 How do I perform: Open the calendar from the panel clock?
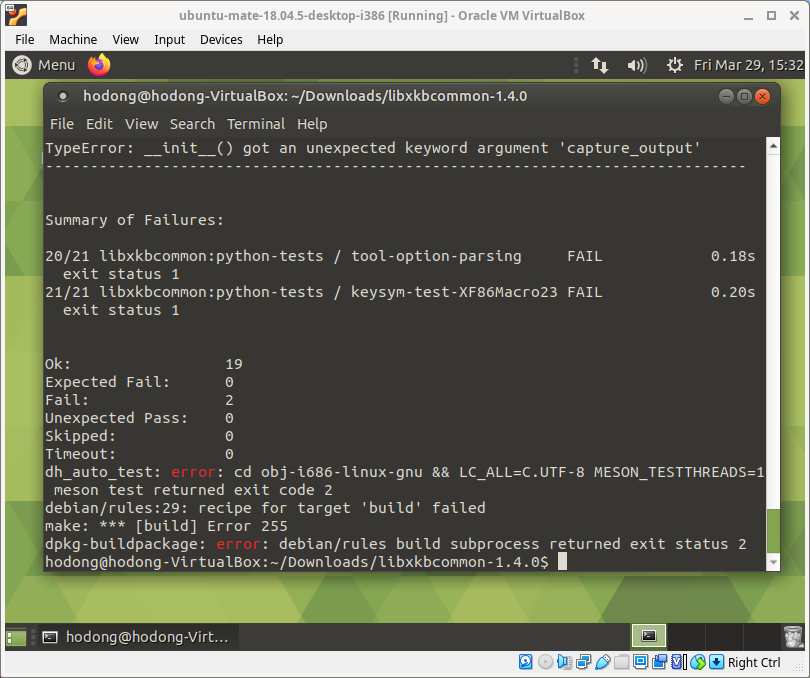click(x=749, y=65)
